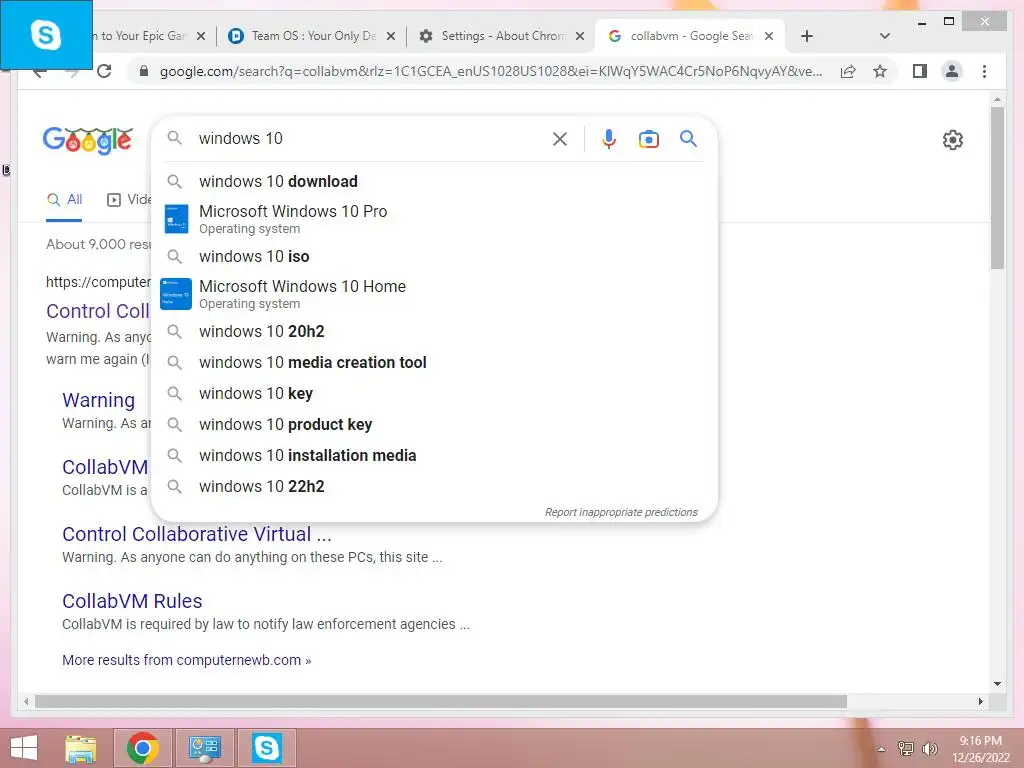Screen dimensions: 1024x768
Task: Open network status tray icon
Action: 905,748
